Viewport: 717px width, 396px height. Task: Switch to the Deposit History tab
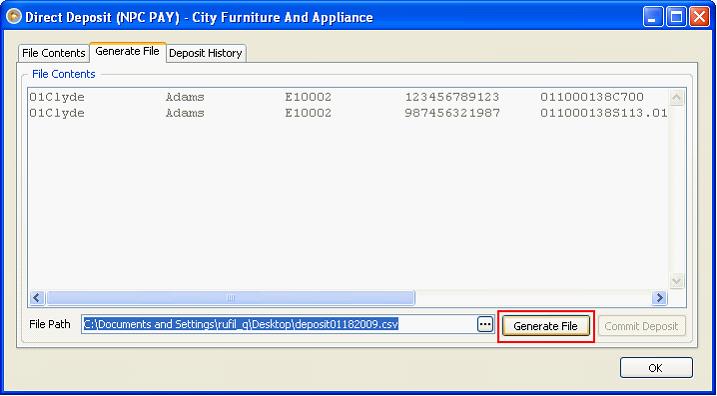(206, 53)
